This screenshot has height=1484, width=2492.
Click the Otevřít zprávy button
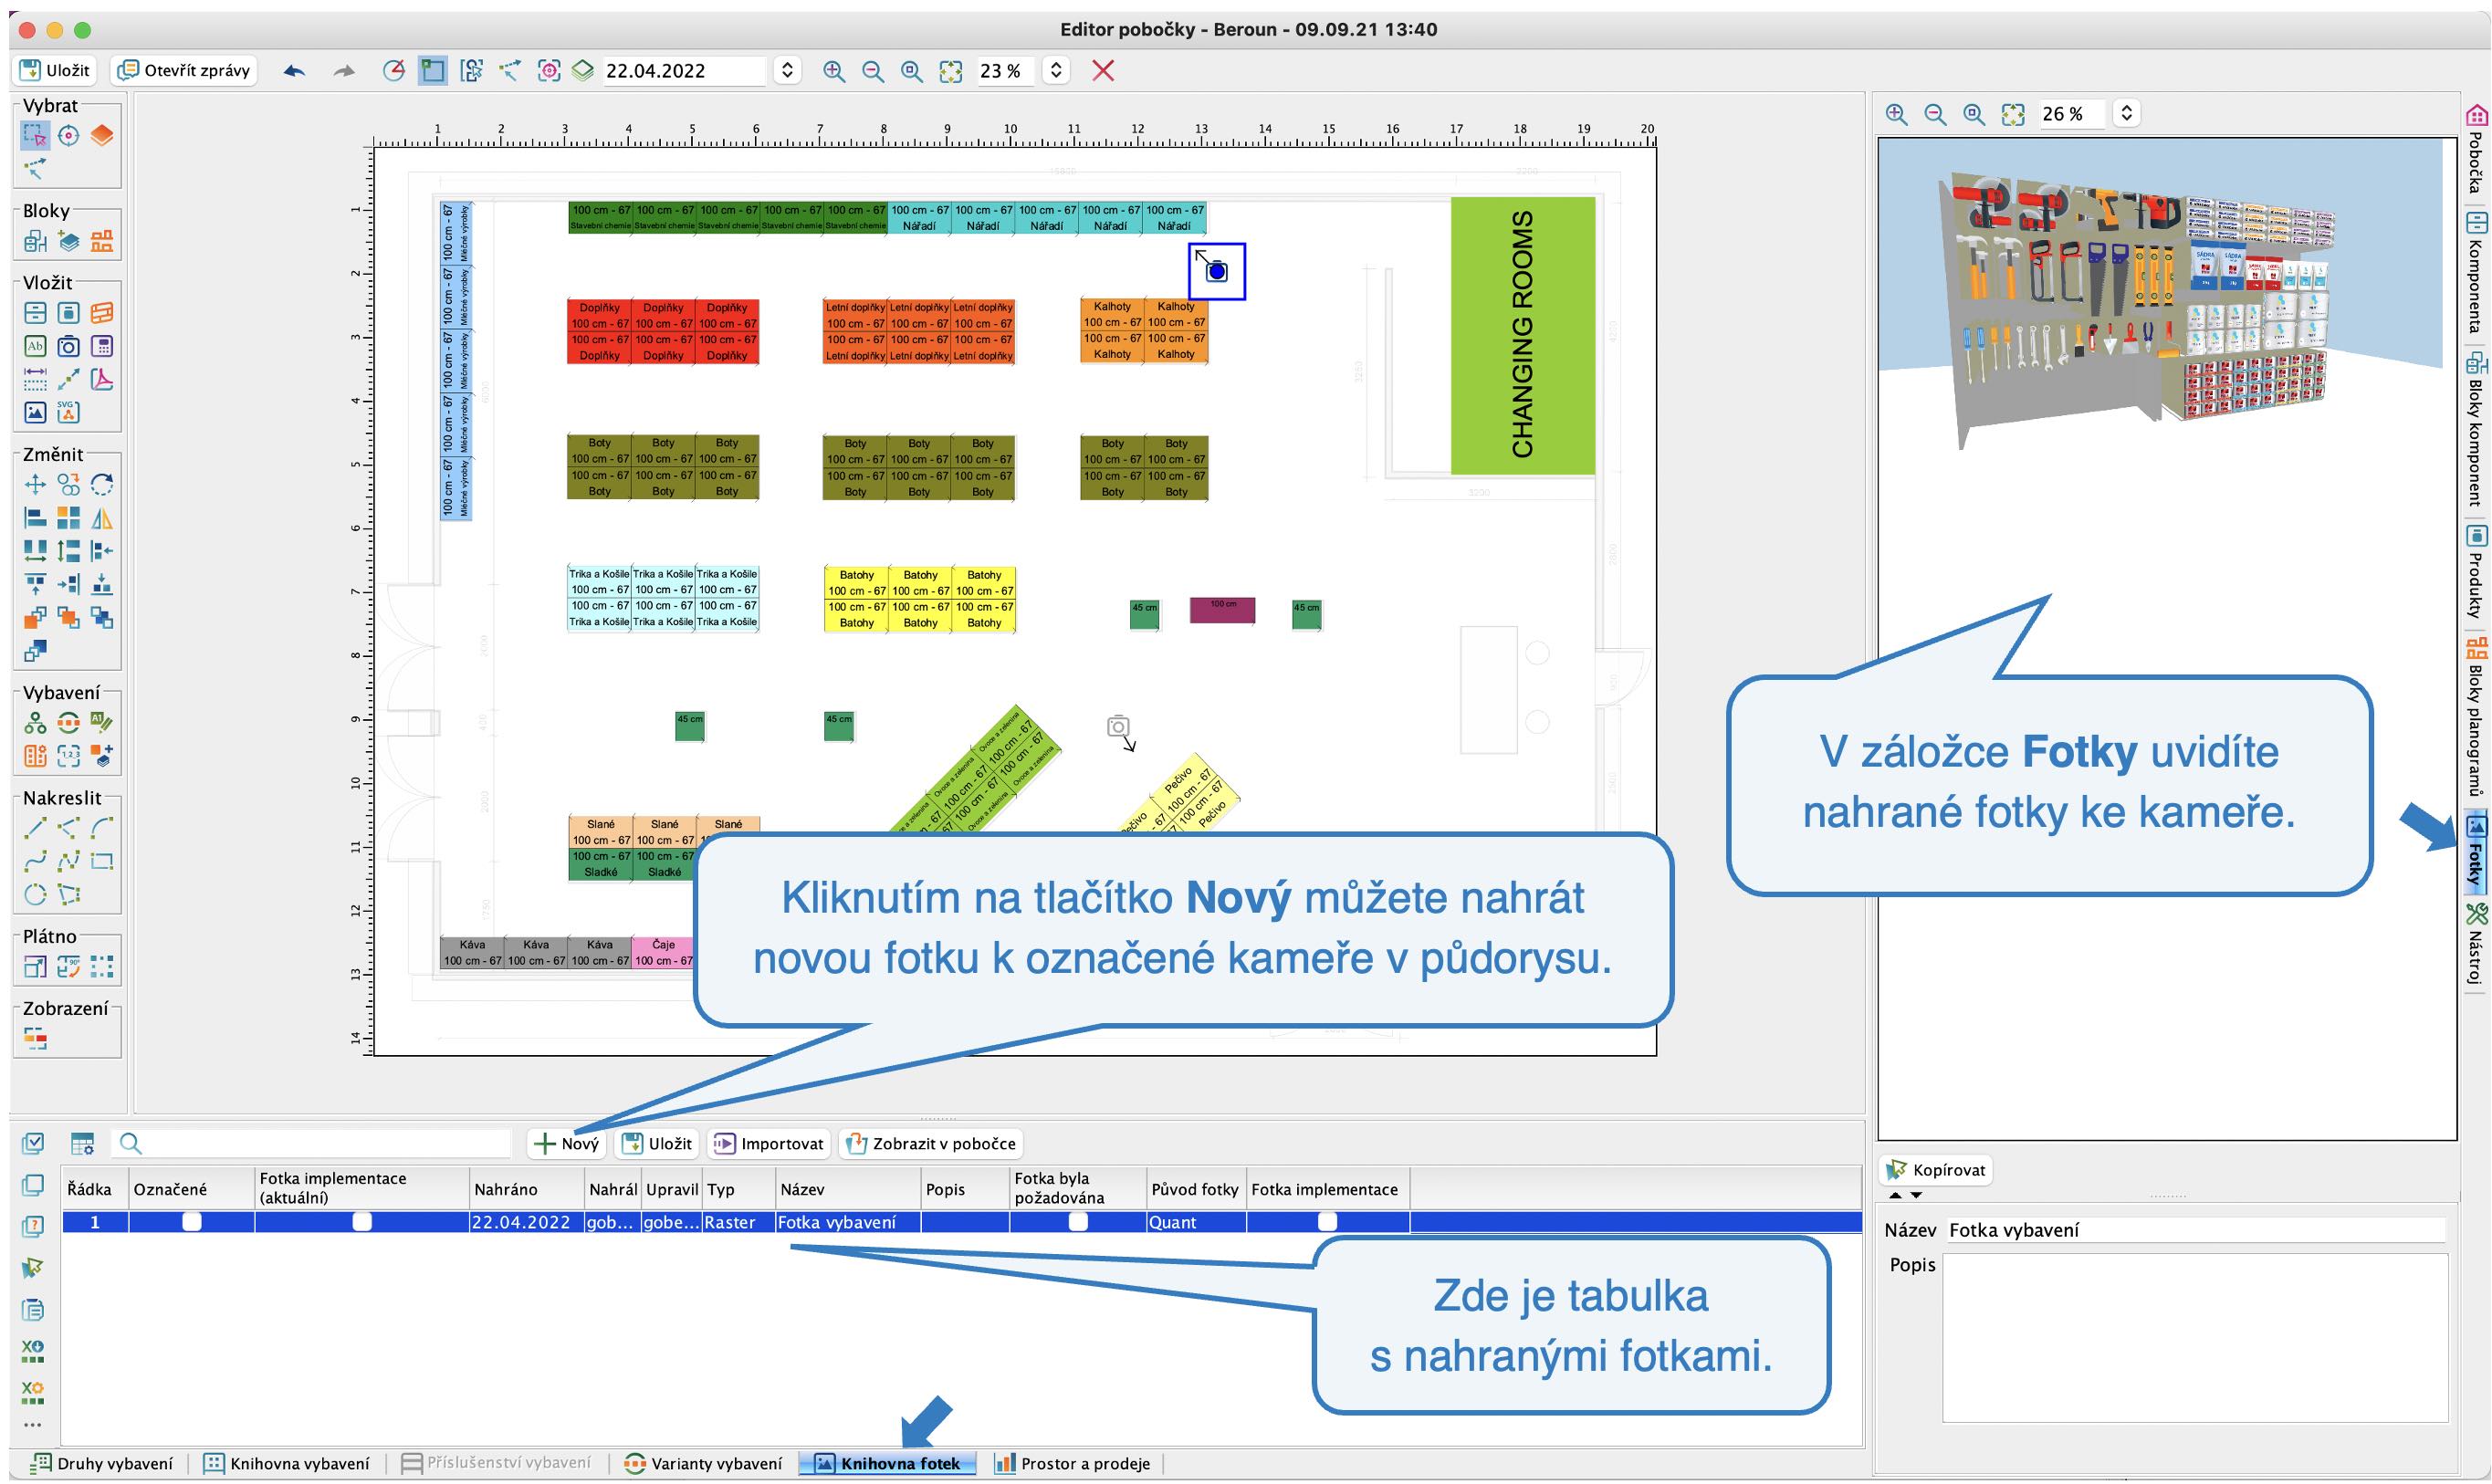pyautogui.click(x=184, y=70)
